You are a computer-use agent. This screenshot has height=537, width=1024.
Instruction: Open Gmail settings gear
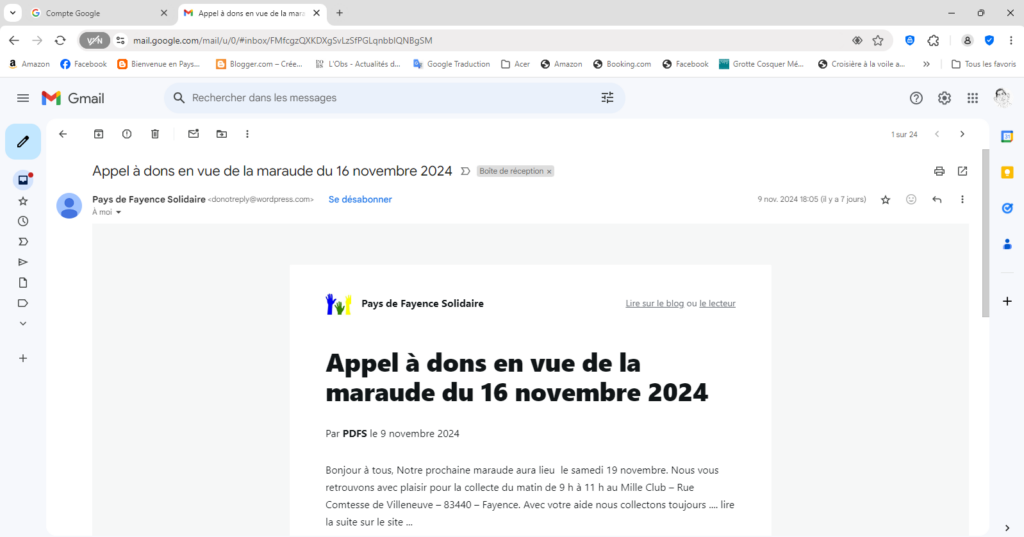pos(944,98)
